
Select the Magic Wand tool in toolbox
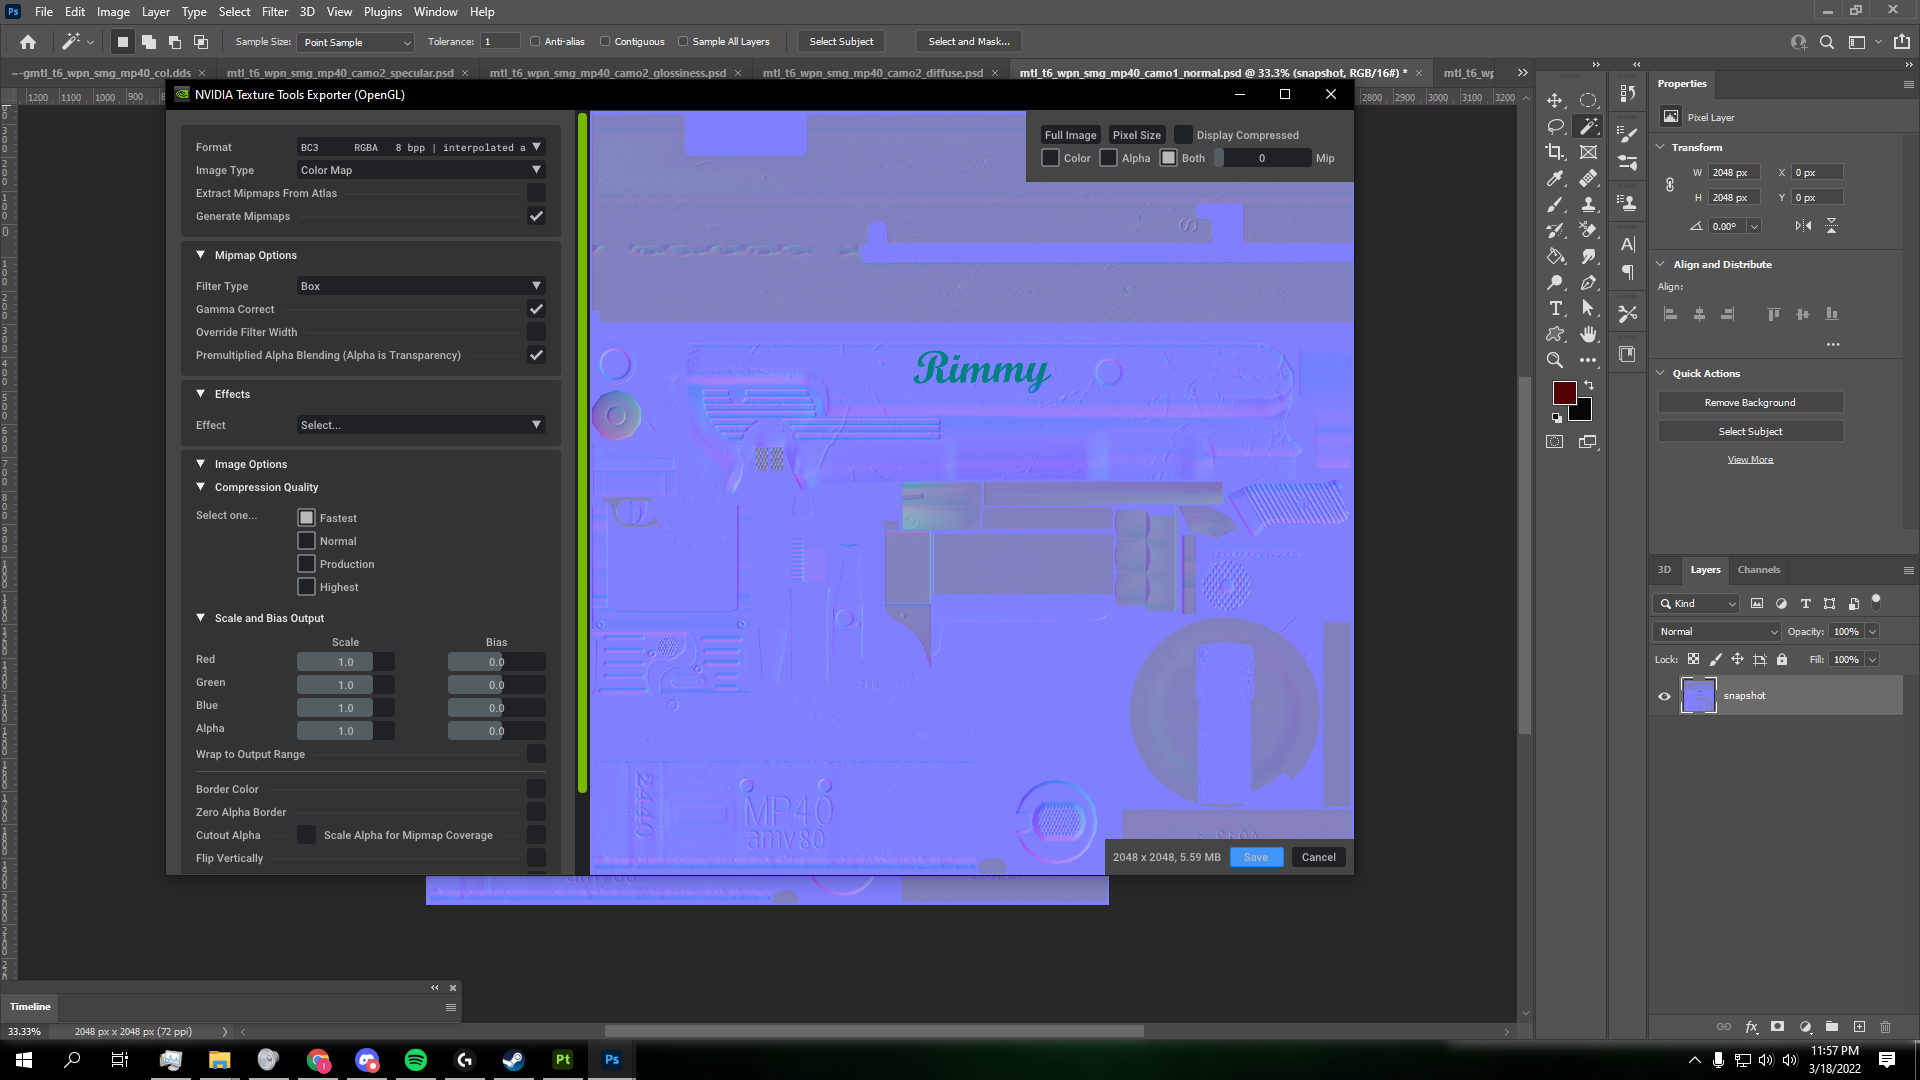point(1588,126)
